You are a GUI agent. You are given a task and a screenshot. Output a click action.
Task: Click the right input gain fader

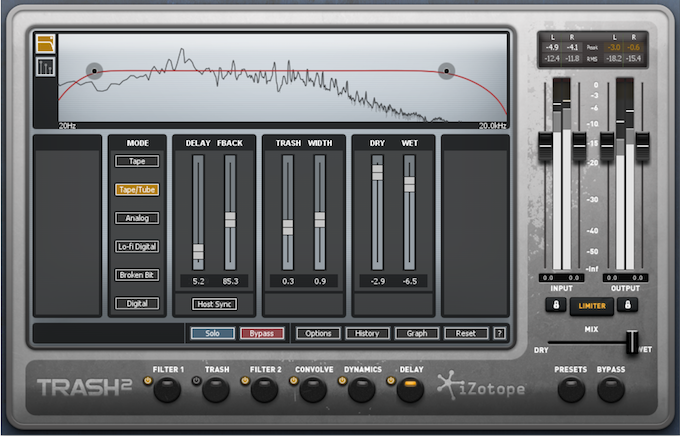coord(579,146)
